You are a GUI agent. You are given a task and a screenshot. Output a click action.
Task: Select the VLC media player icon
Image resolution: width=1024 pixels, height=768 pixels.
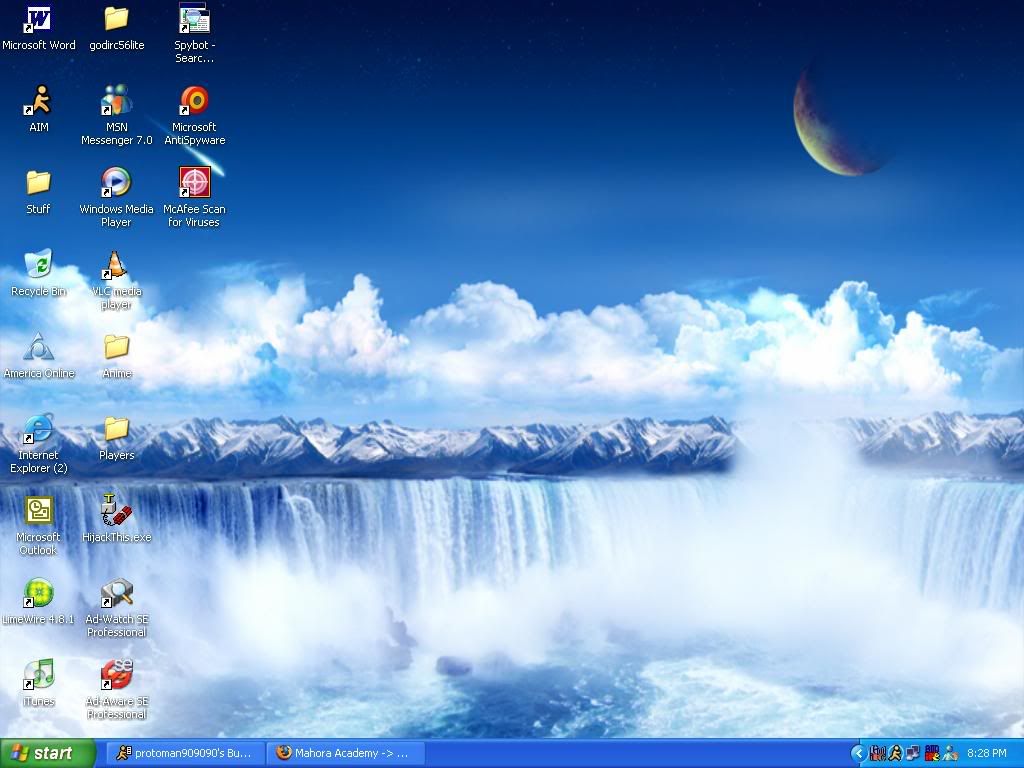coord(116,265)
